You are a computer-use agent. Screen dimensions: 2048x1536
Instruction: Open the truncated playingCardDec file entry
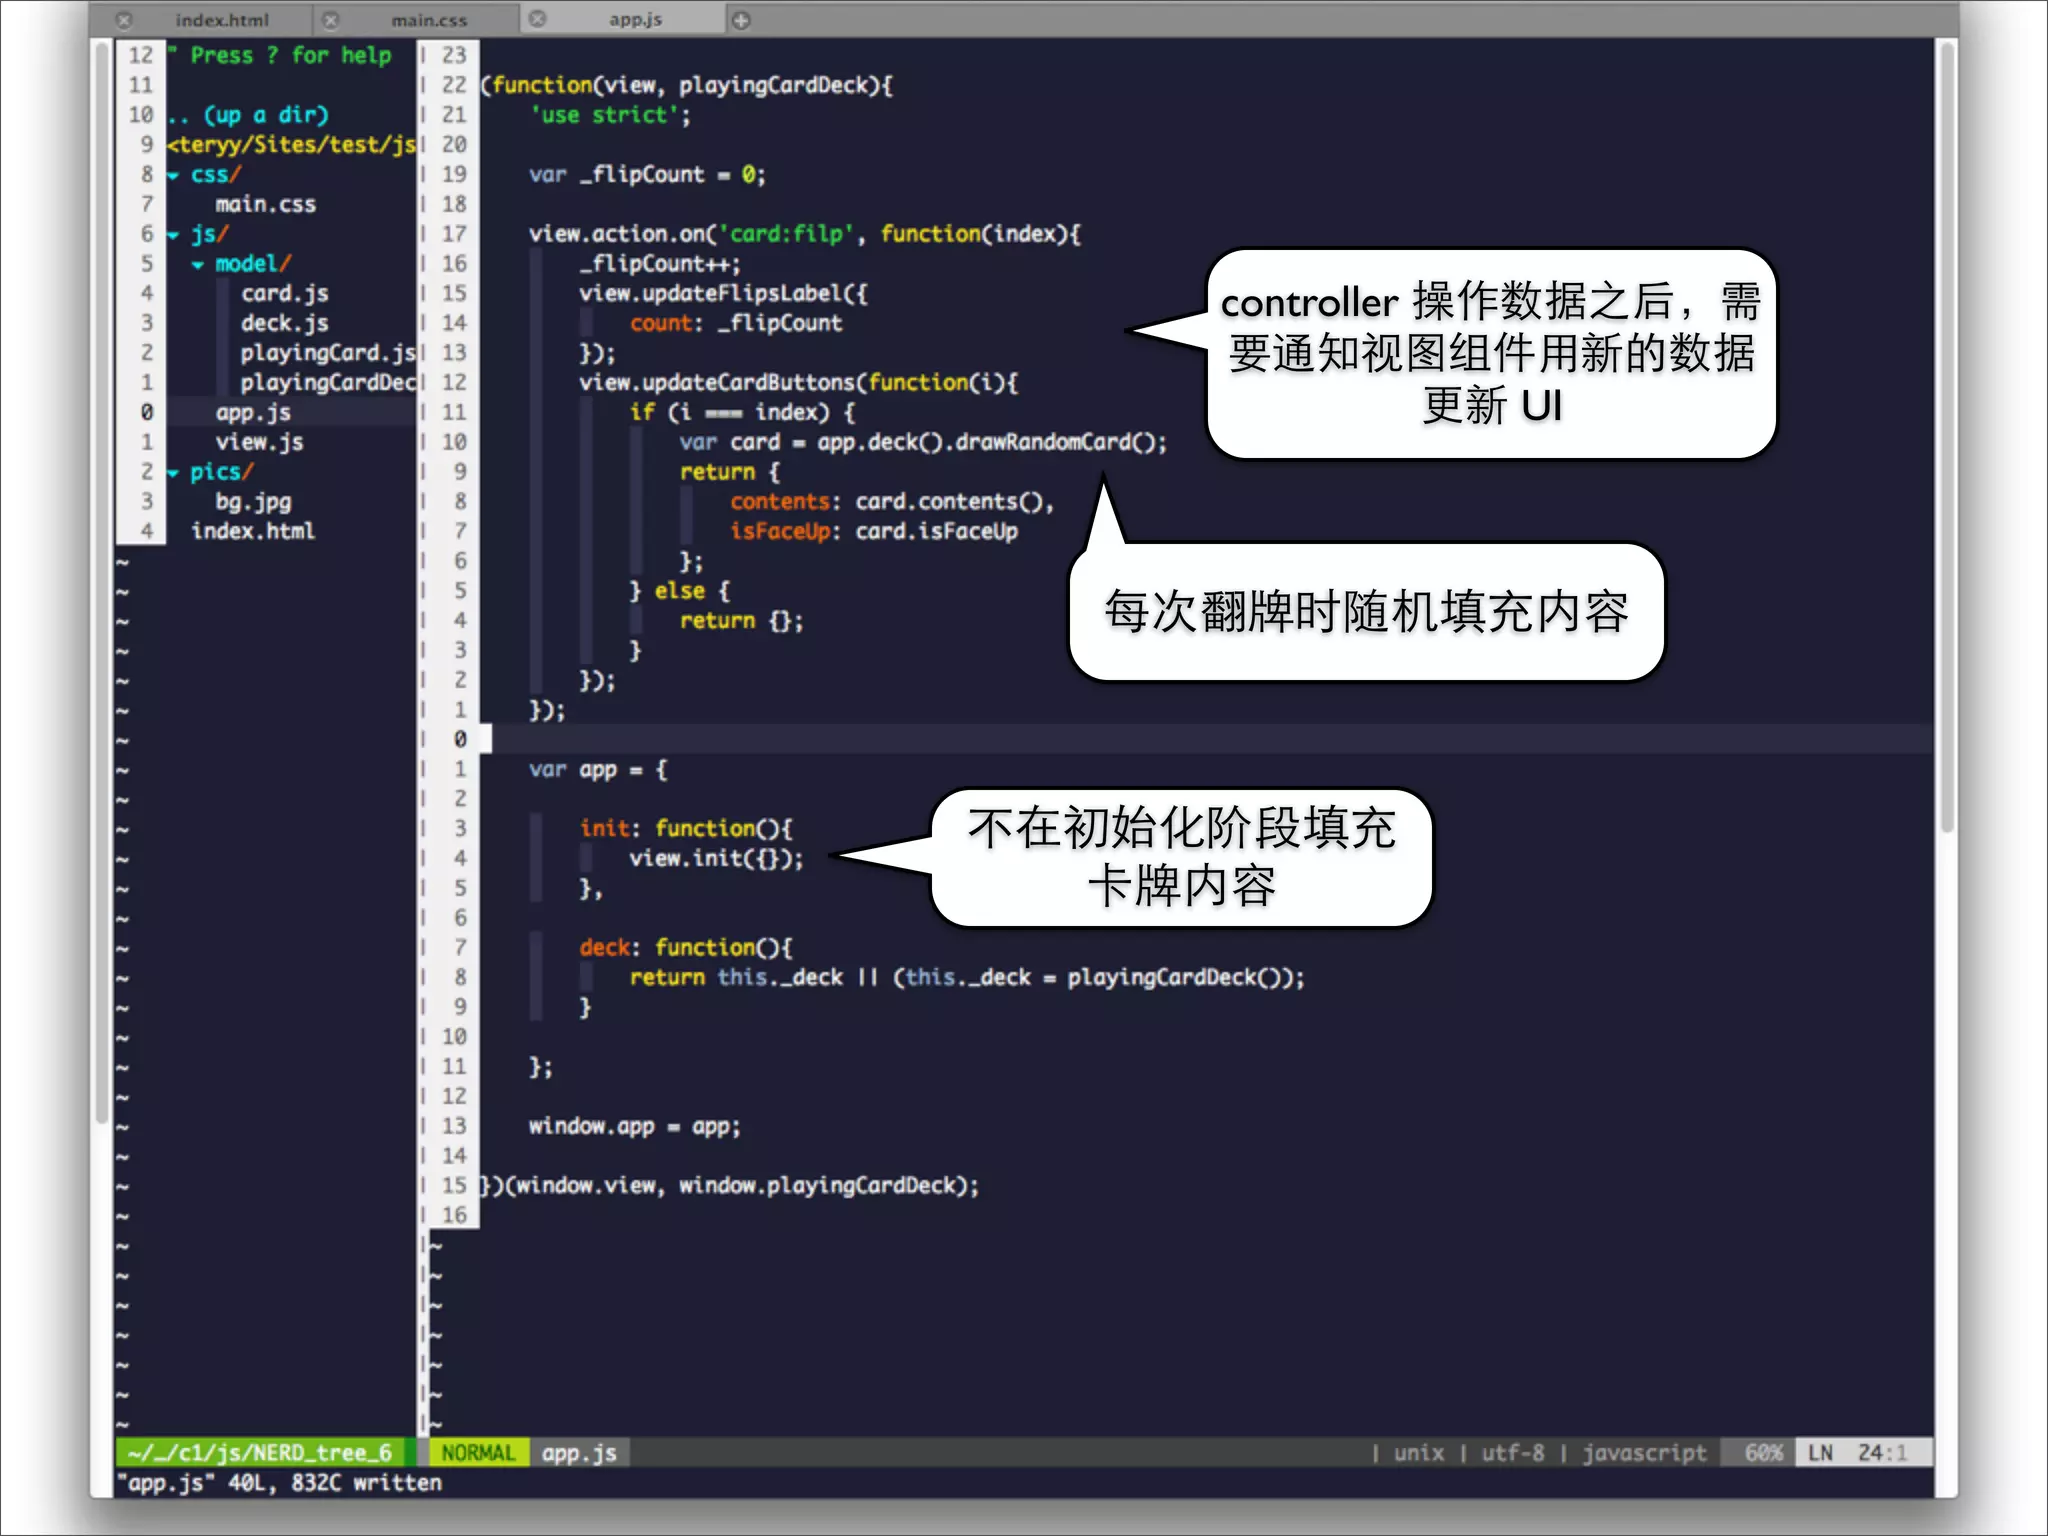pos(327,383)
